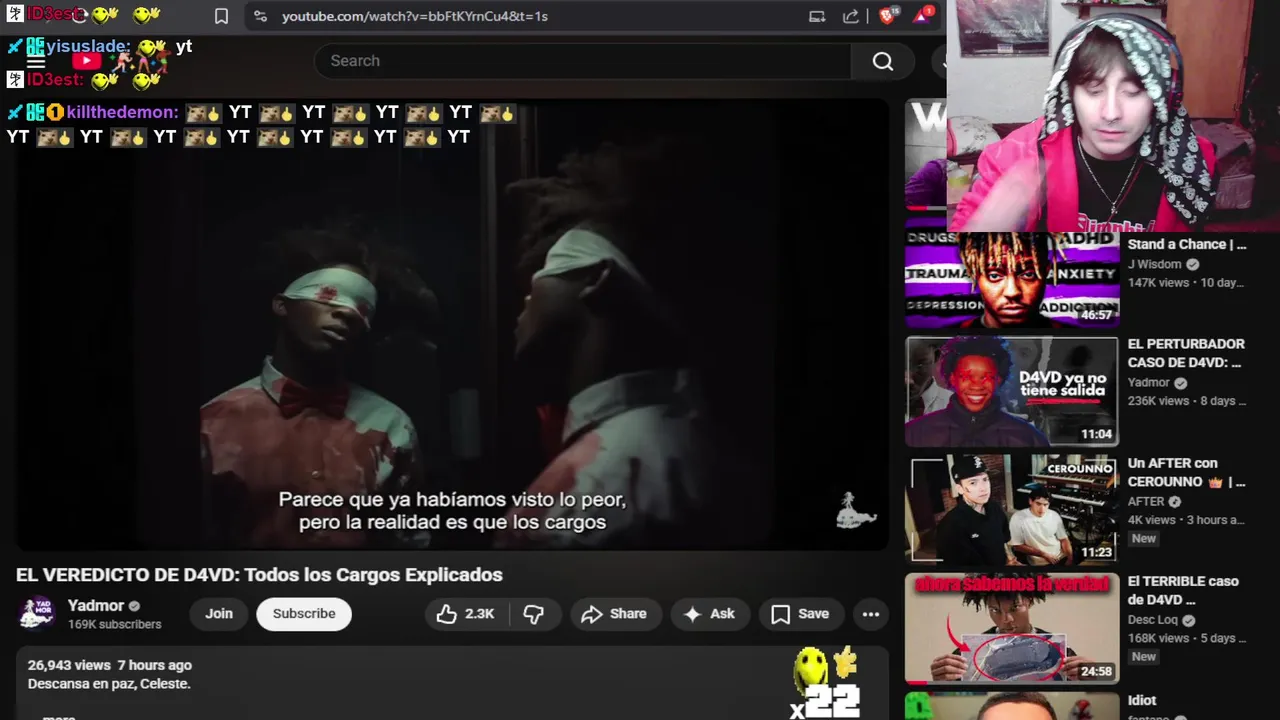
Task: Open the three-dots more actions menu
Action: pos(871,614)
